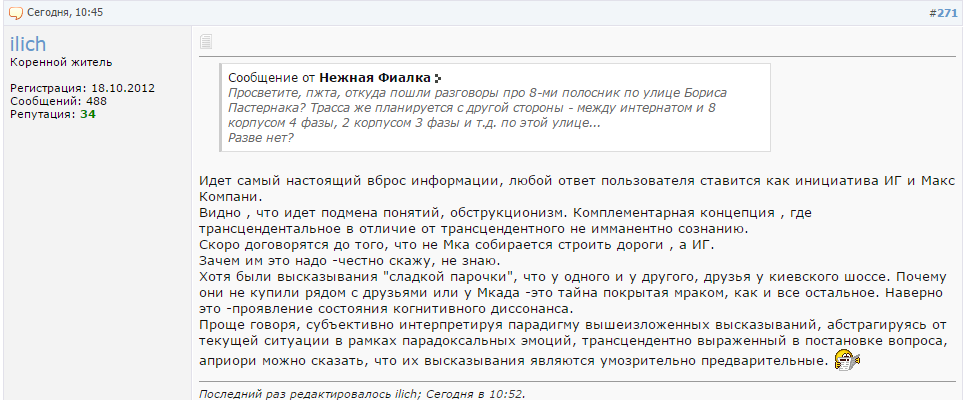967x400 pixels.
Task: Click the post document icon above quote
Action: coord(206,42)
